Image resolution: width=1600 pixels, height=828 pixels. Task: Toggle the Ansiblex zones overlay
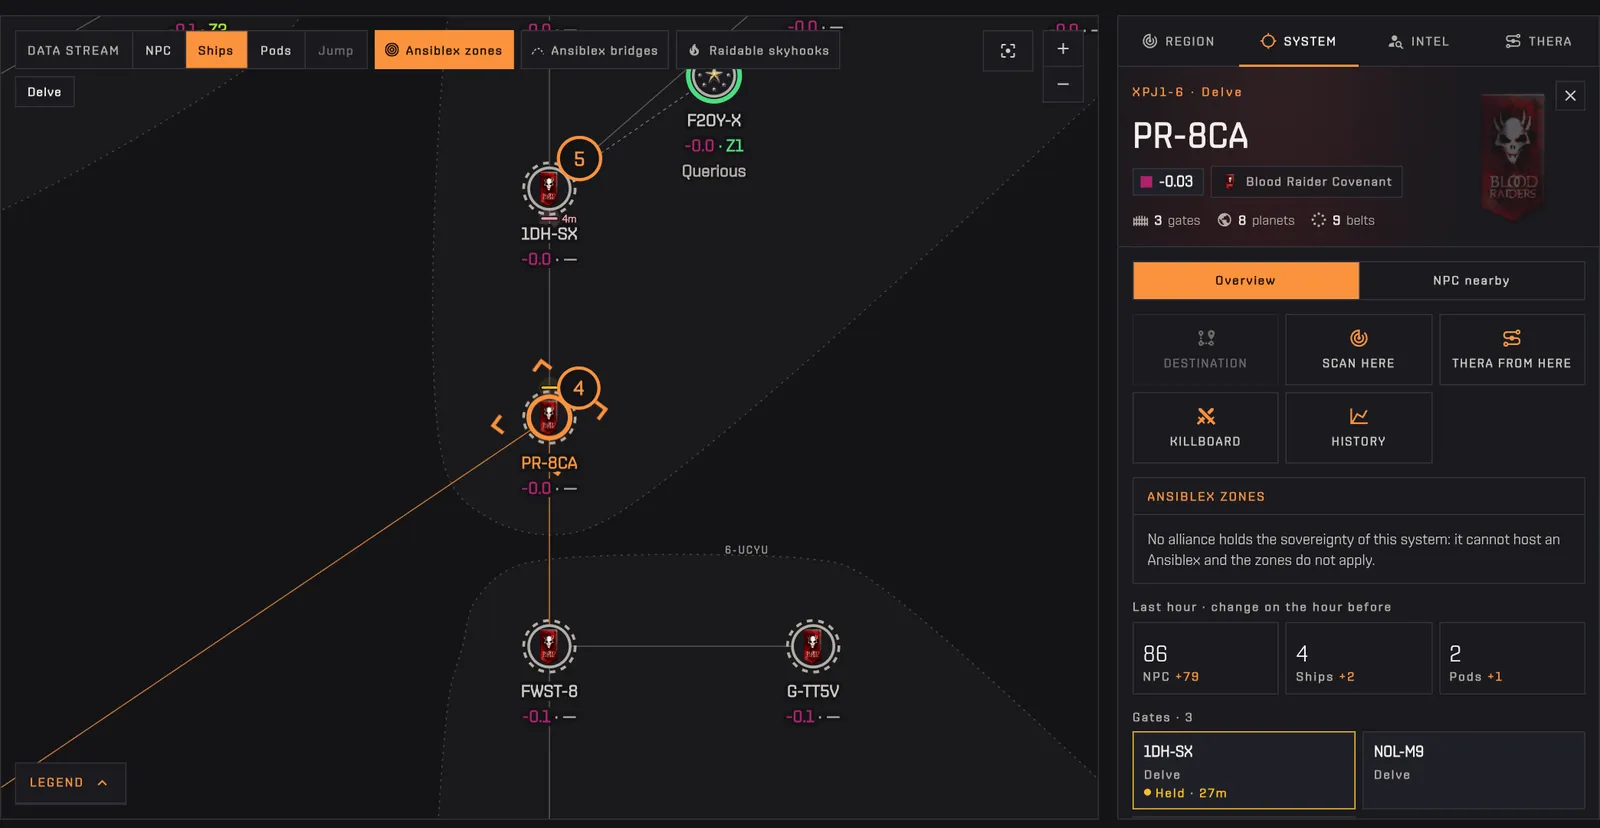pyautogui.click(x=444, y=50)
